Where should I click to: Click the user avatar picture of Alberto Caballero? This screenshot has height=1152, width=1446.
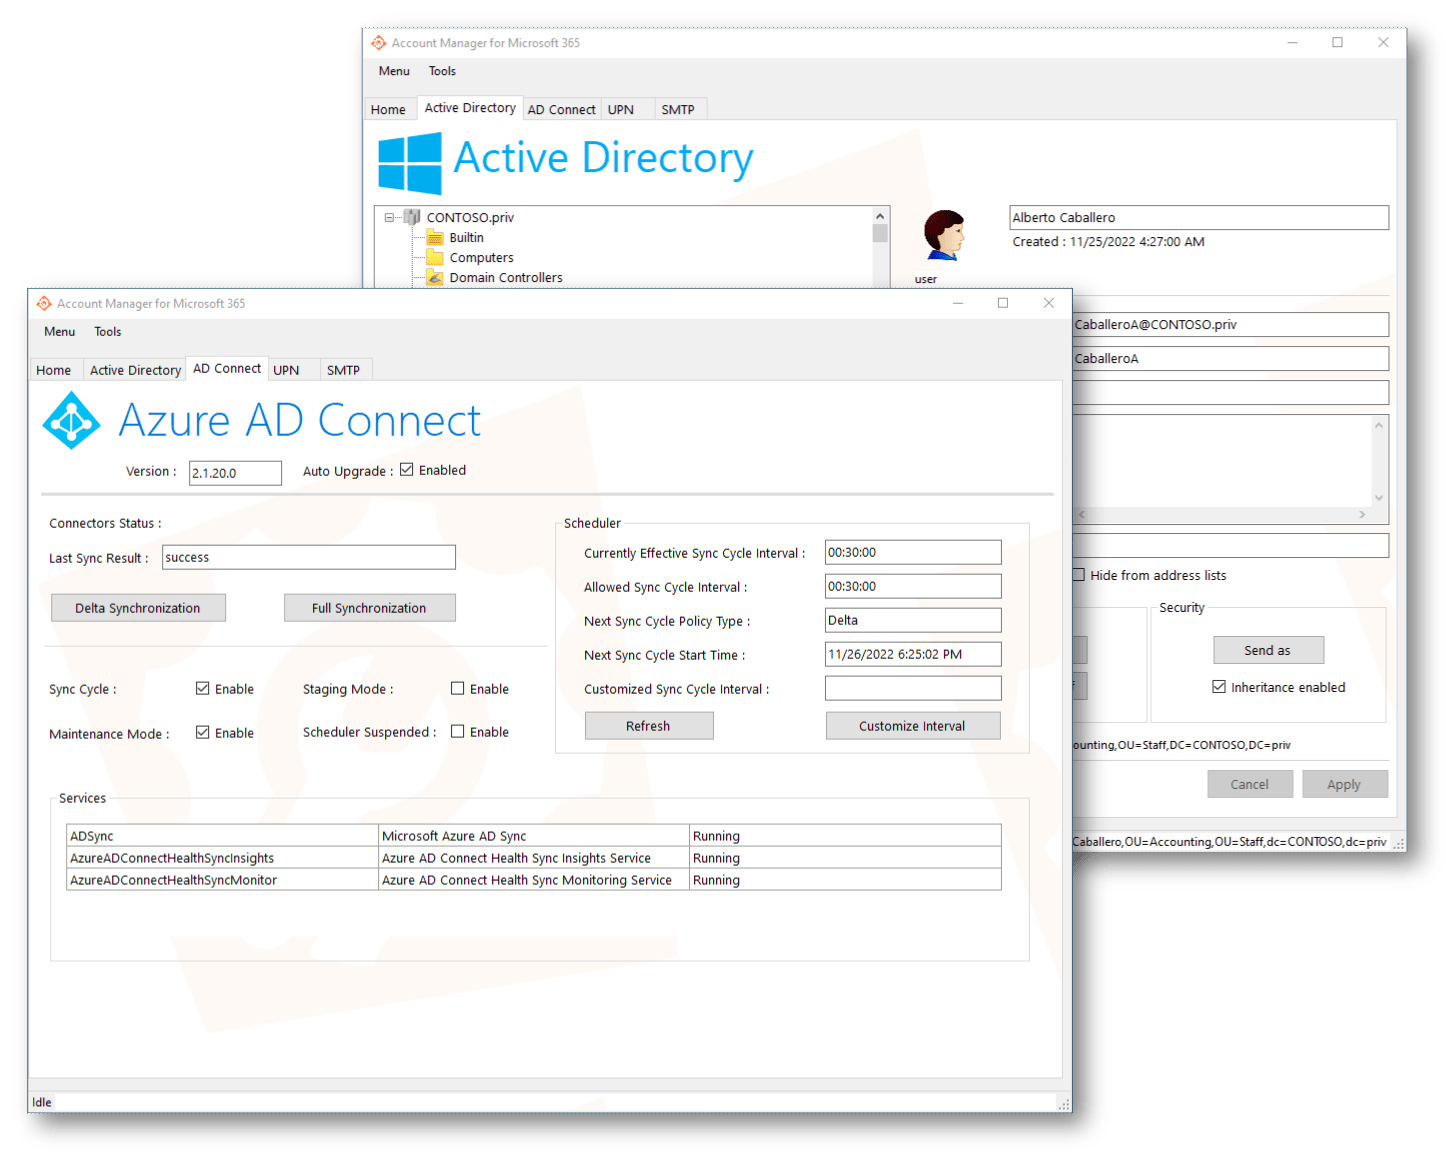tap(943, 236)
